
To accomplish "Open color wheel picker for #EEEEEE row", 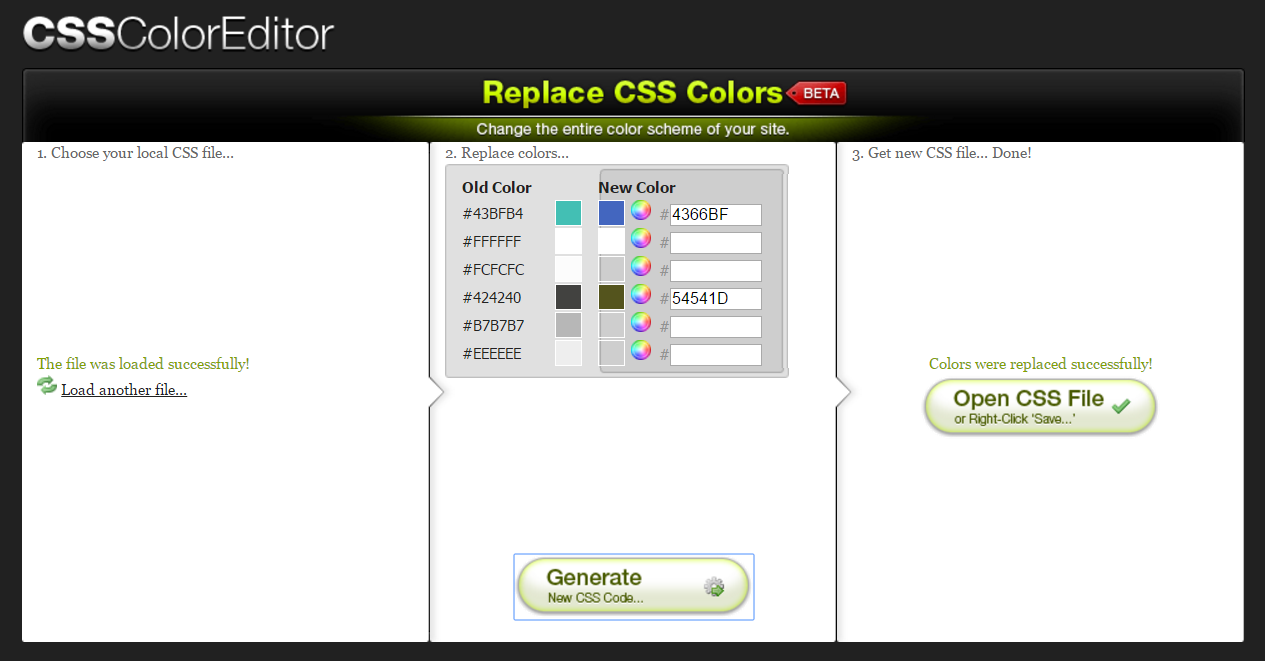I will tap(641, 351).
